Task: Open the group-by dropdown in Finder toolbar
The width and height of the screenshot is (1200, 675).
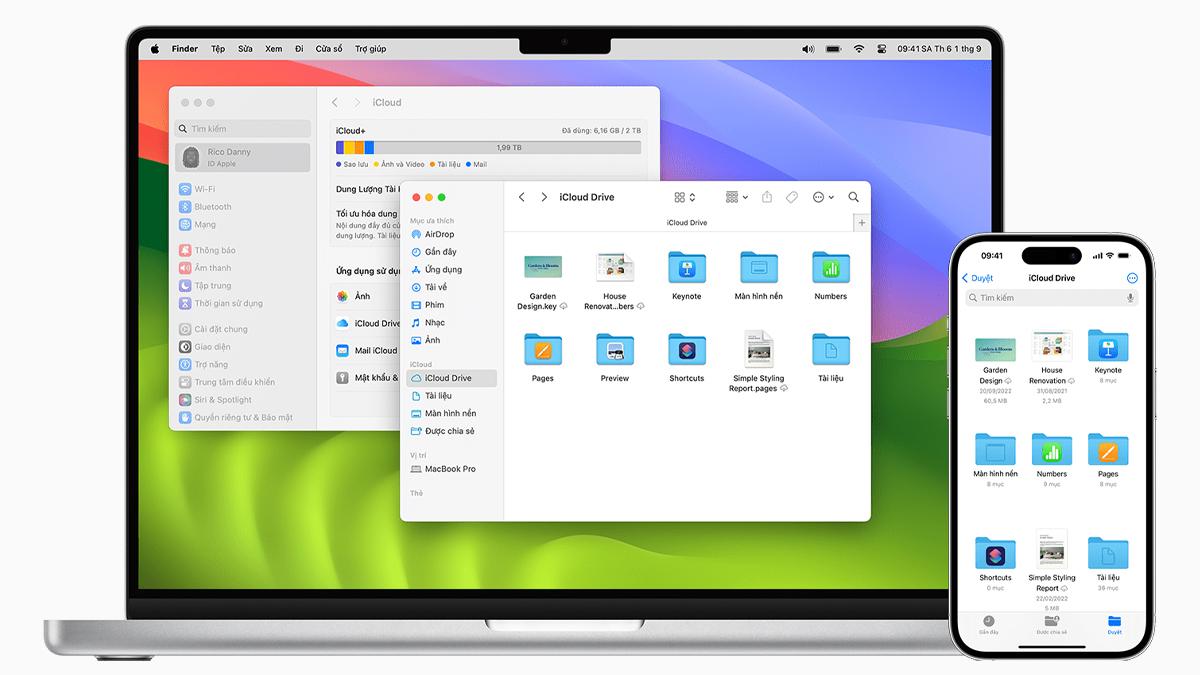Action: [737, 197]
